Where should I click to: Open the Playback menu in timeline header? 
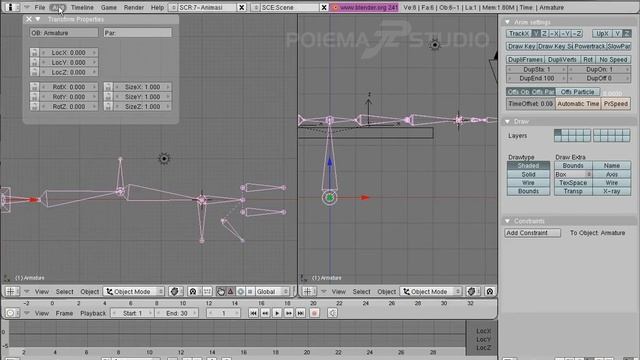coord(93,313)
